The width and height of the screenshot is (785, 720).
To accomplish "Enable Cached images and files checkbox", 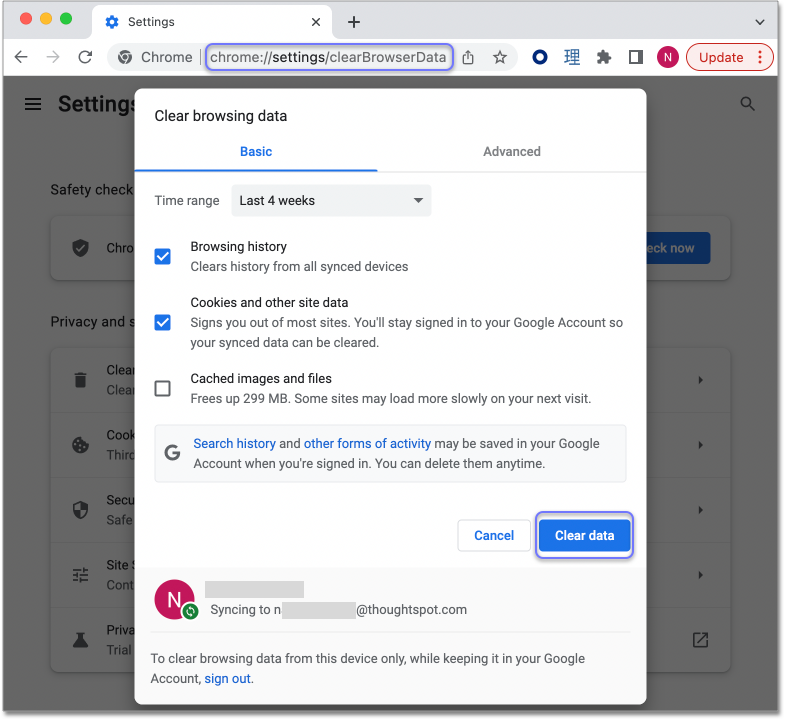I will click(x=162, y=389).
